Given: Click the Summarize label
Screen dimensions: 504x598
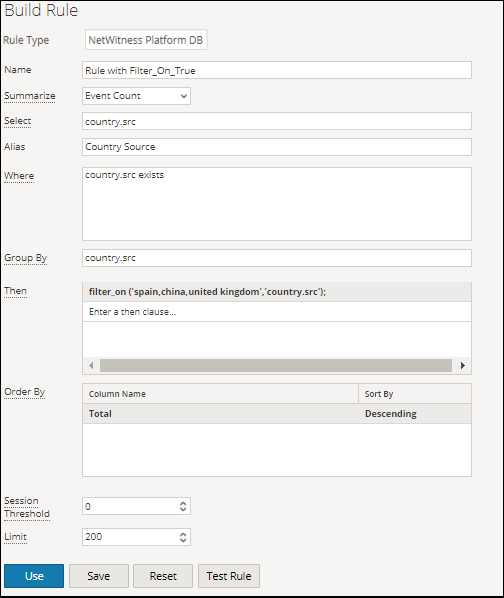Looking at the screenshot, I should click(30, 96).
